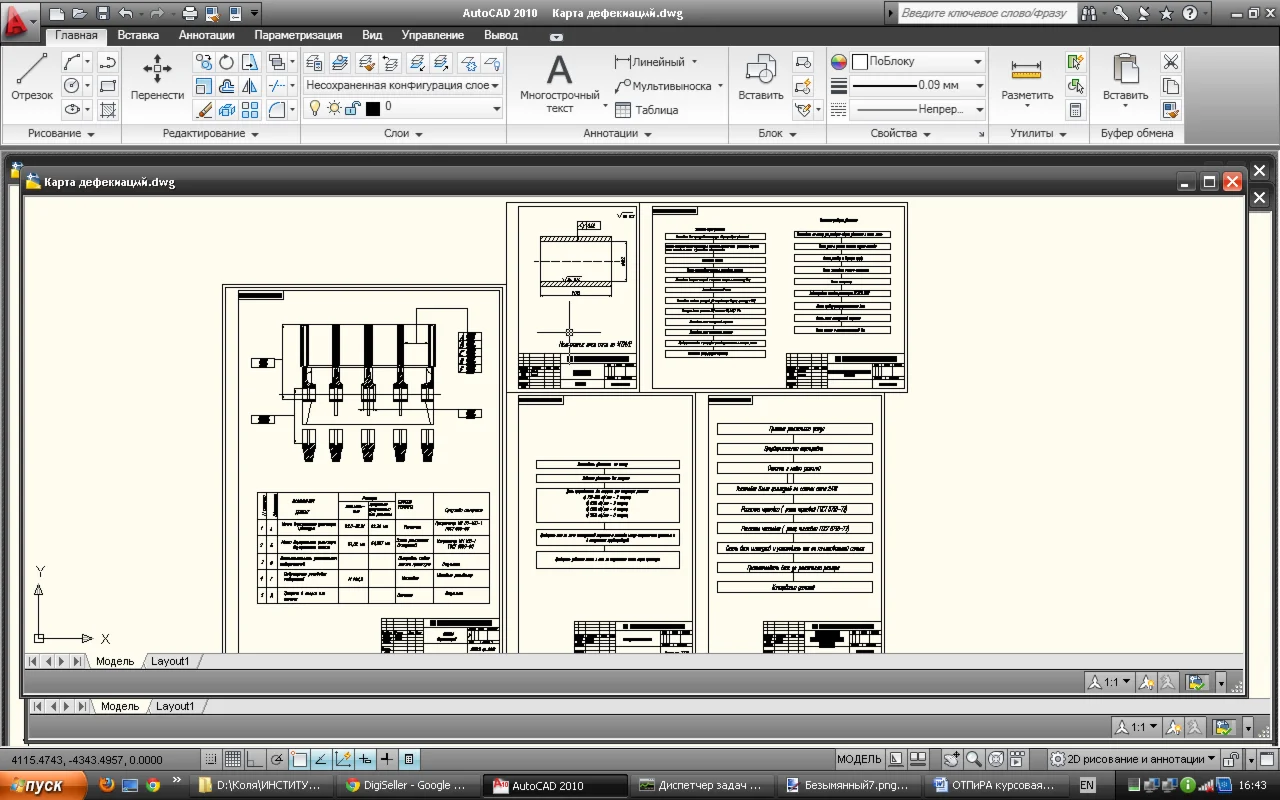
Task: Switch to the Вставка ribbon tab
Action: click(x=138, y=35)
